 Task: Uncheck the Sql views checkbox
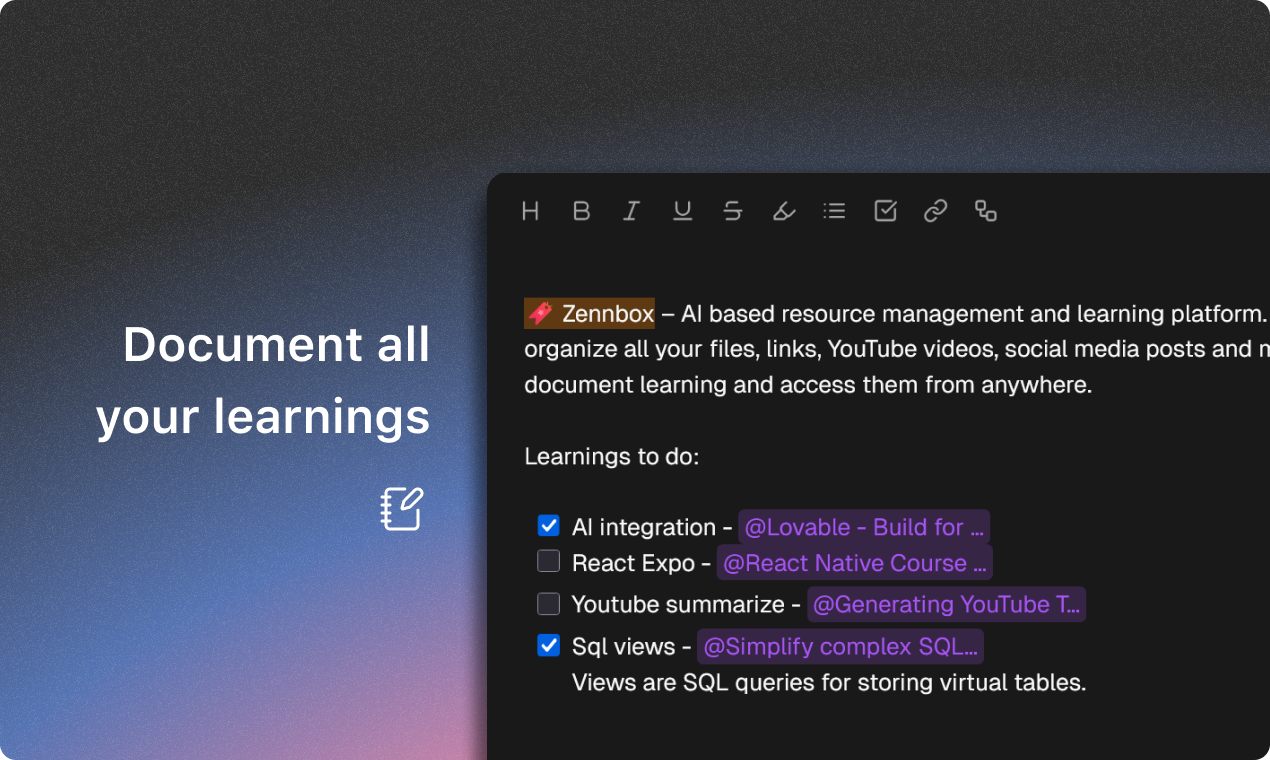tap(548, 646)
